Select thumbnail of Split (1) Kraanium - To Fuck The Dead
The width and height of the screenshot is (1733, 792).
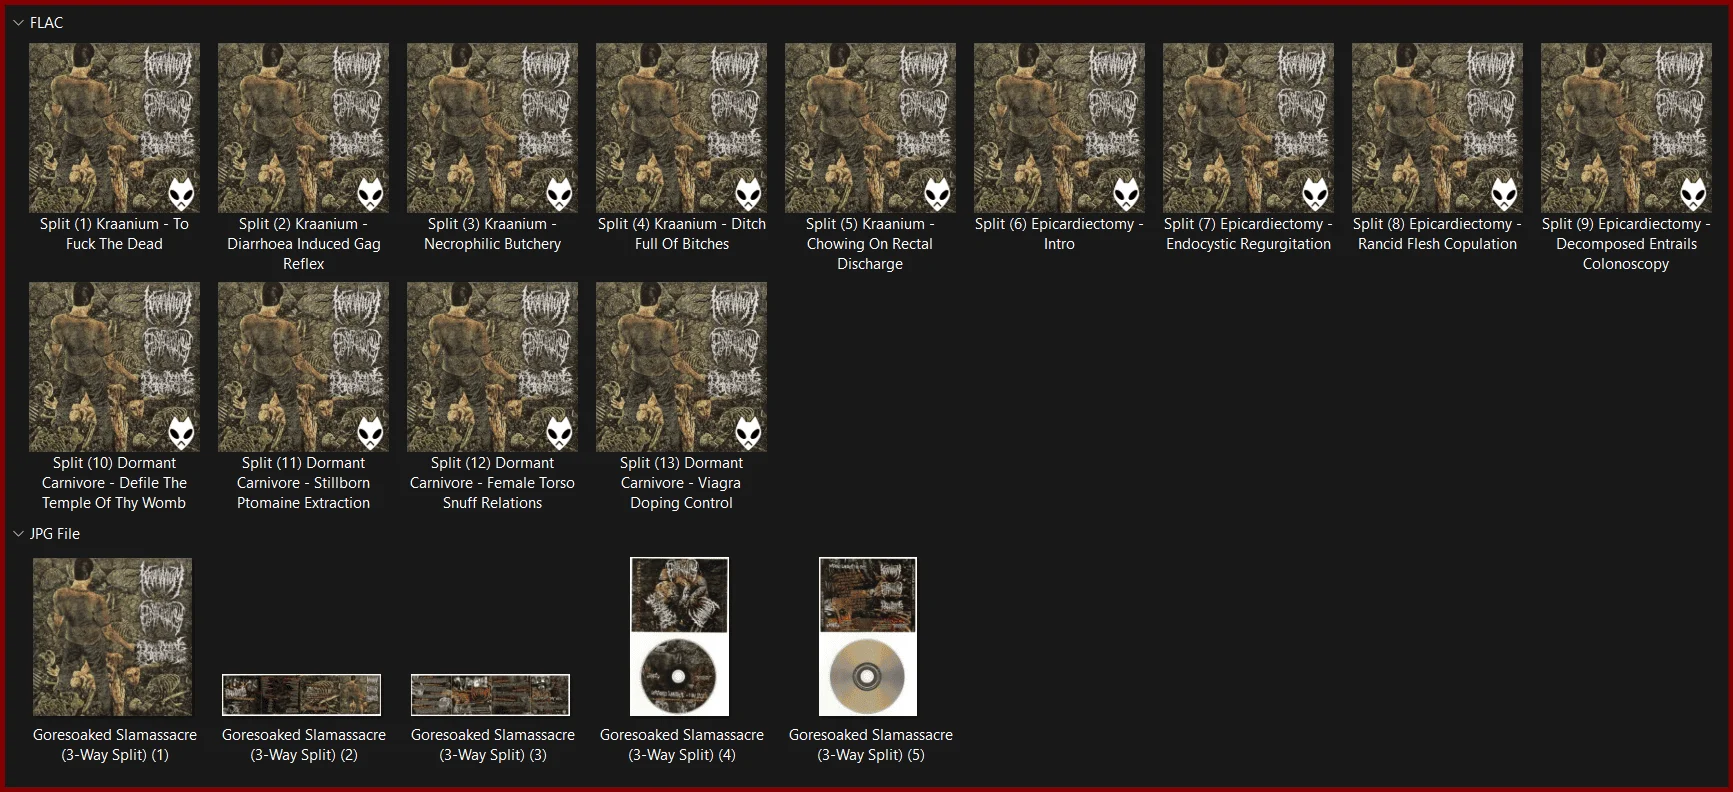point(114,128)
